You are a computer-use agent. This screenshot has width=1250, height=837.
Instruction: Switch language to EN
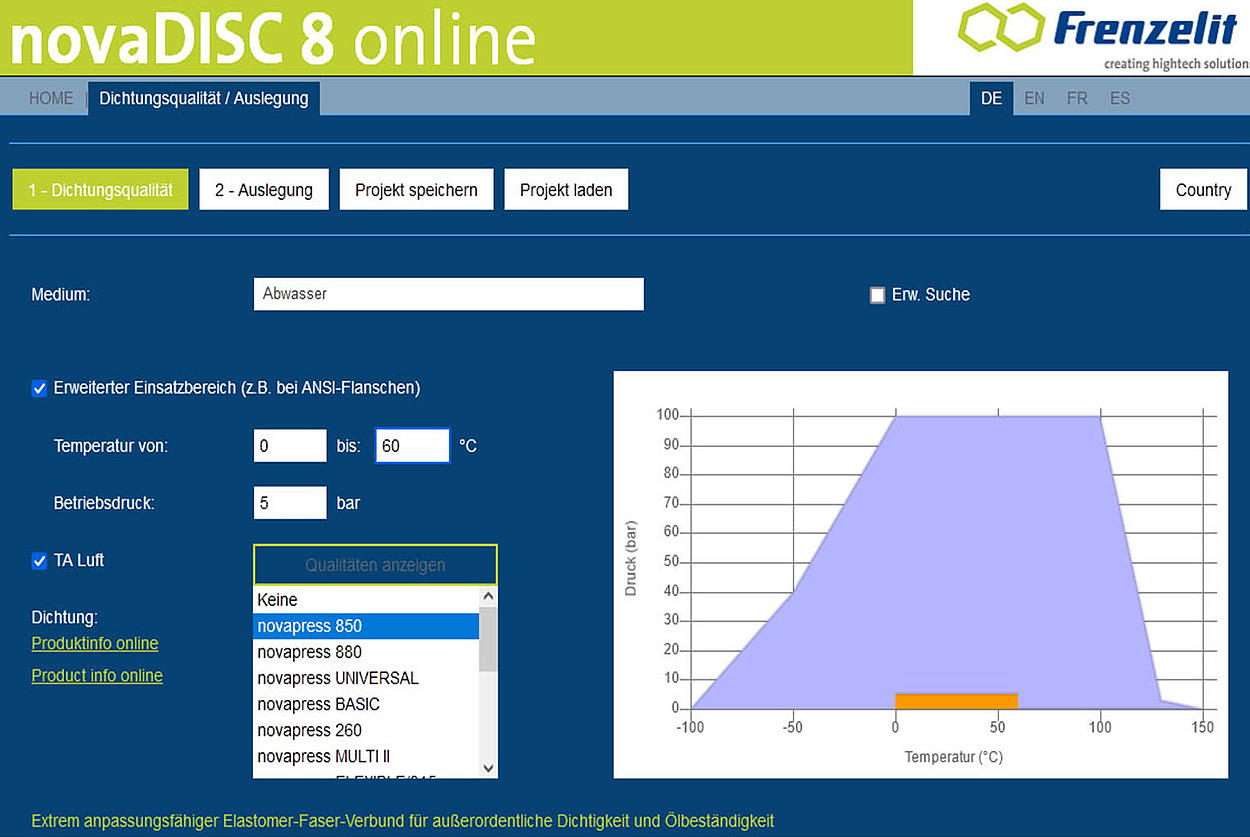coord(1035,98)
